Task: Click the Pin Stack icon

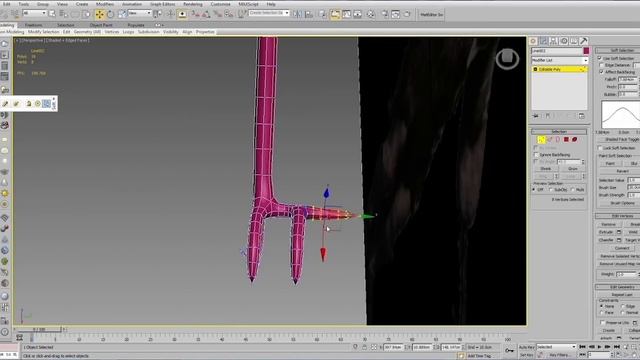Action: pyautogui.click(x=536, y=116)
